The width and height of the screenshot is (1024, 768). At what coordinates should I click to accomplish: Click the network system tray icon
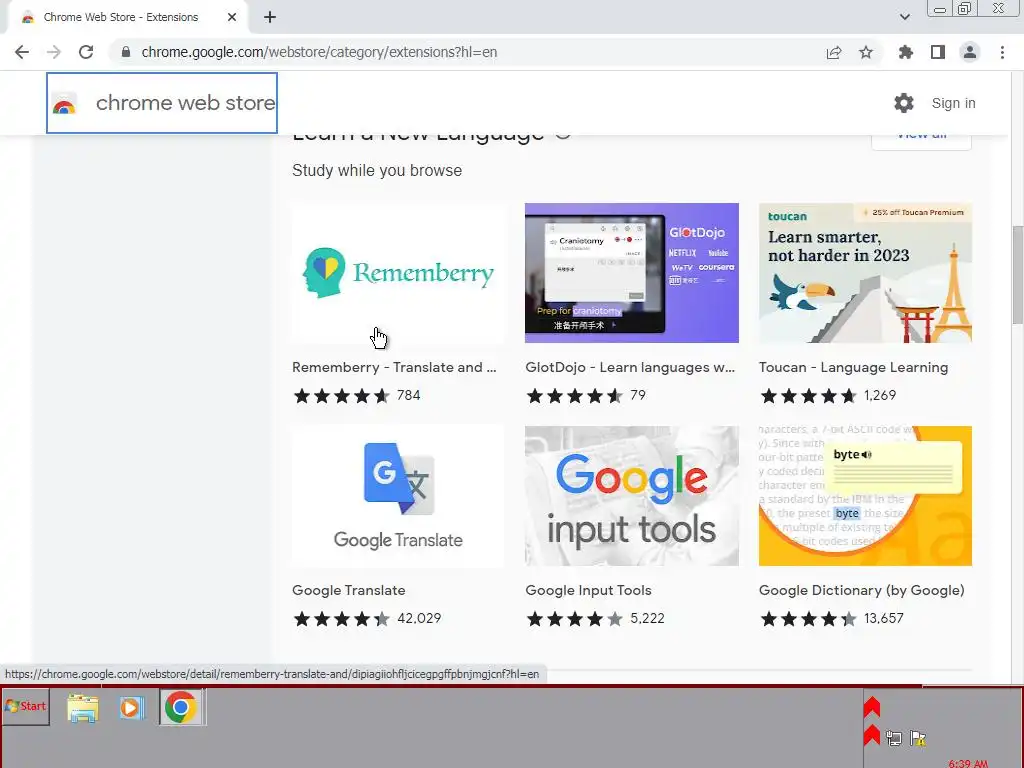[x=893, y=739]
